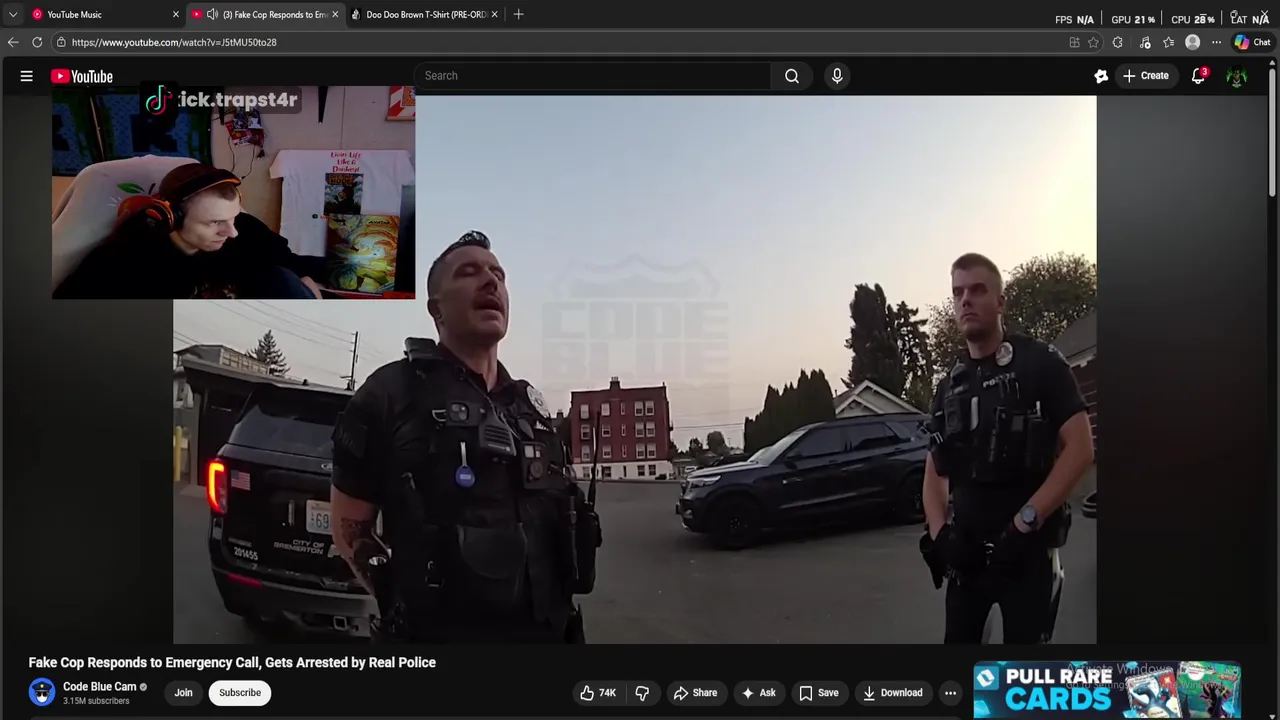Screen dimensions: 1280x720
Task: Click the CPU 28% overlay readout
Action: point(1193,19)
